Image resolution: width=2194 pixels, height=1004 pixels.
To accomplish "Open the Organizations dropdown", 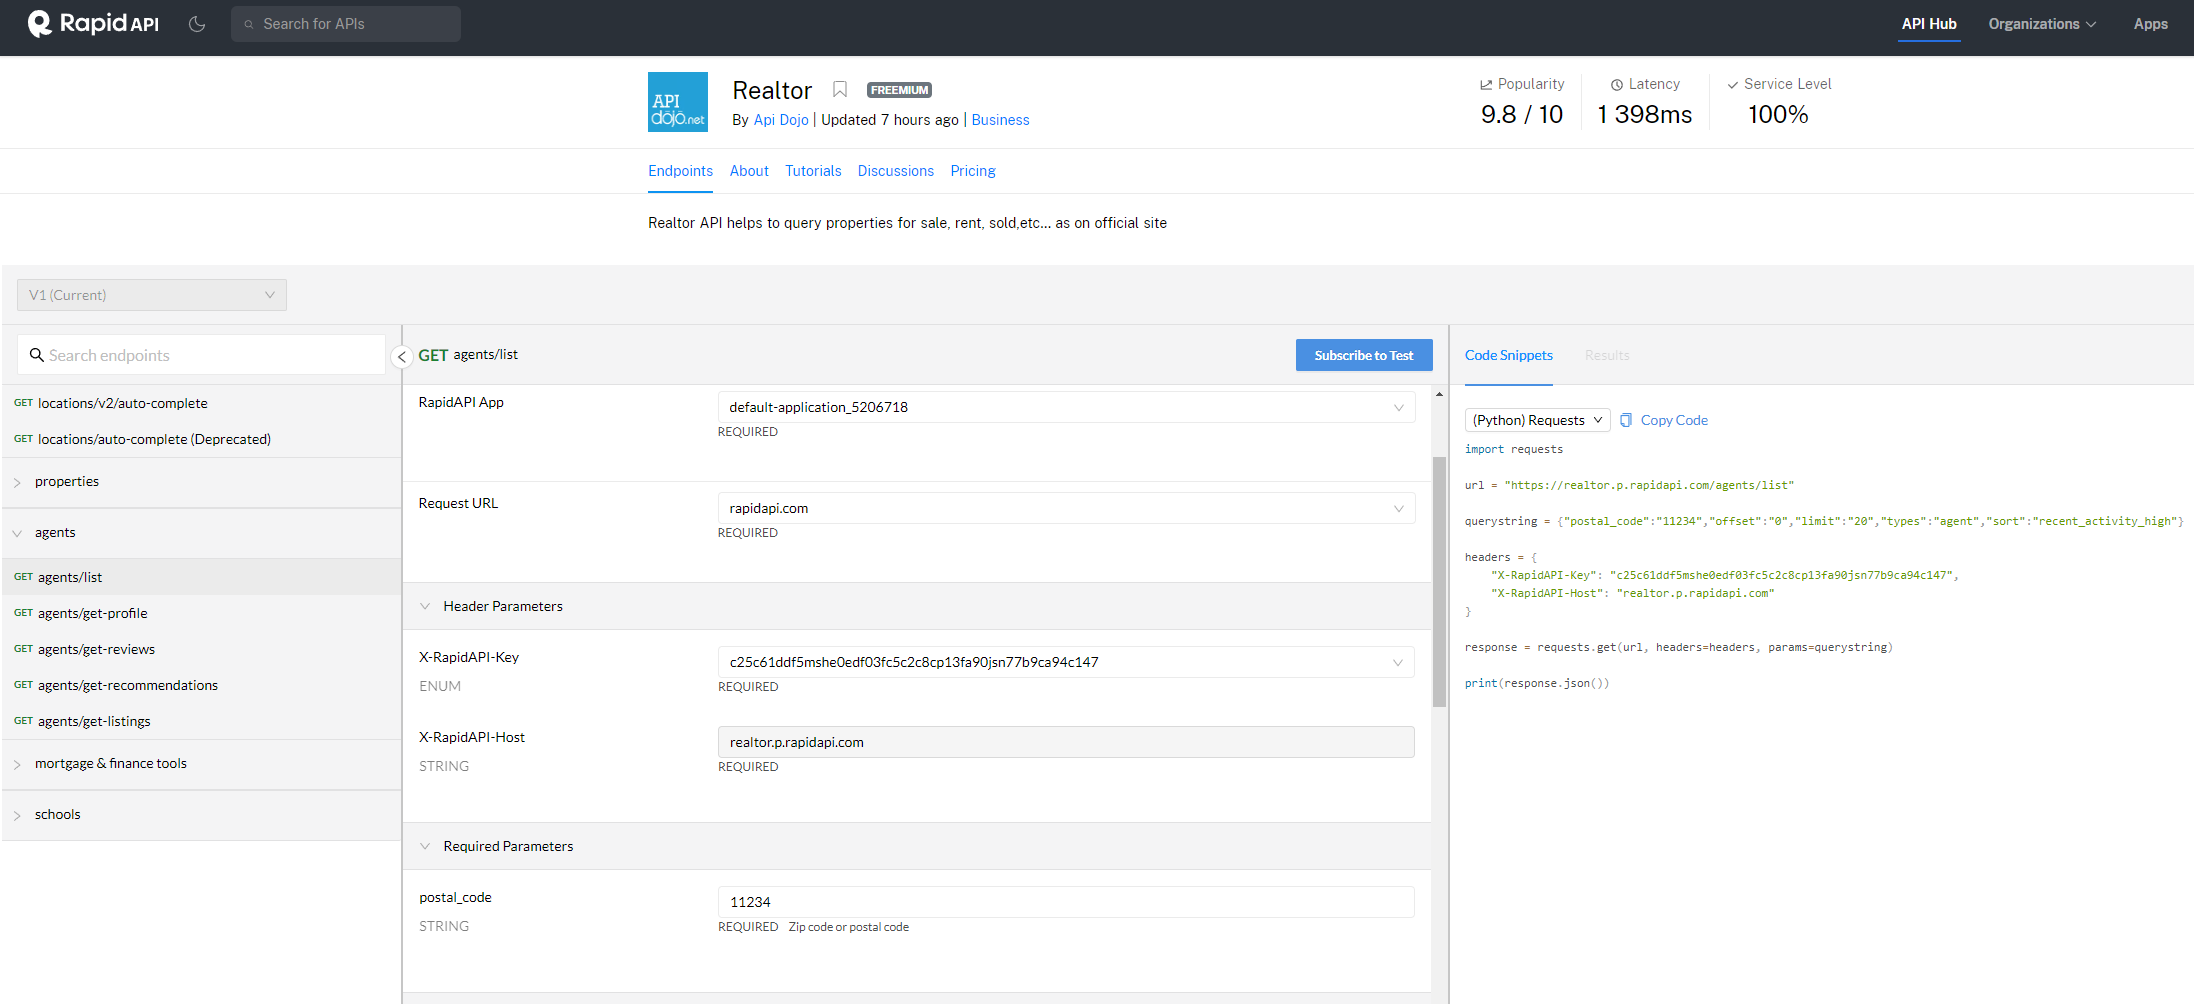I will click(2042, 24).
